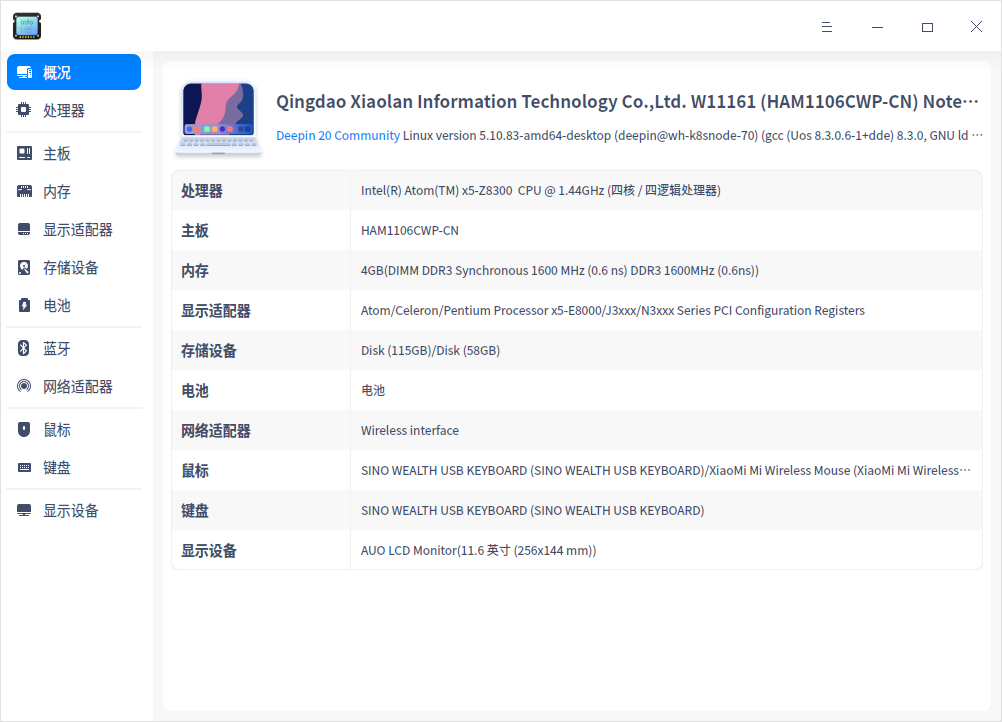Select 蓝牙 text in the sidebar
Image resolution: width=1002 pixels, height=722 pixels.
pyautogui.click(x=57, y=349)
